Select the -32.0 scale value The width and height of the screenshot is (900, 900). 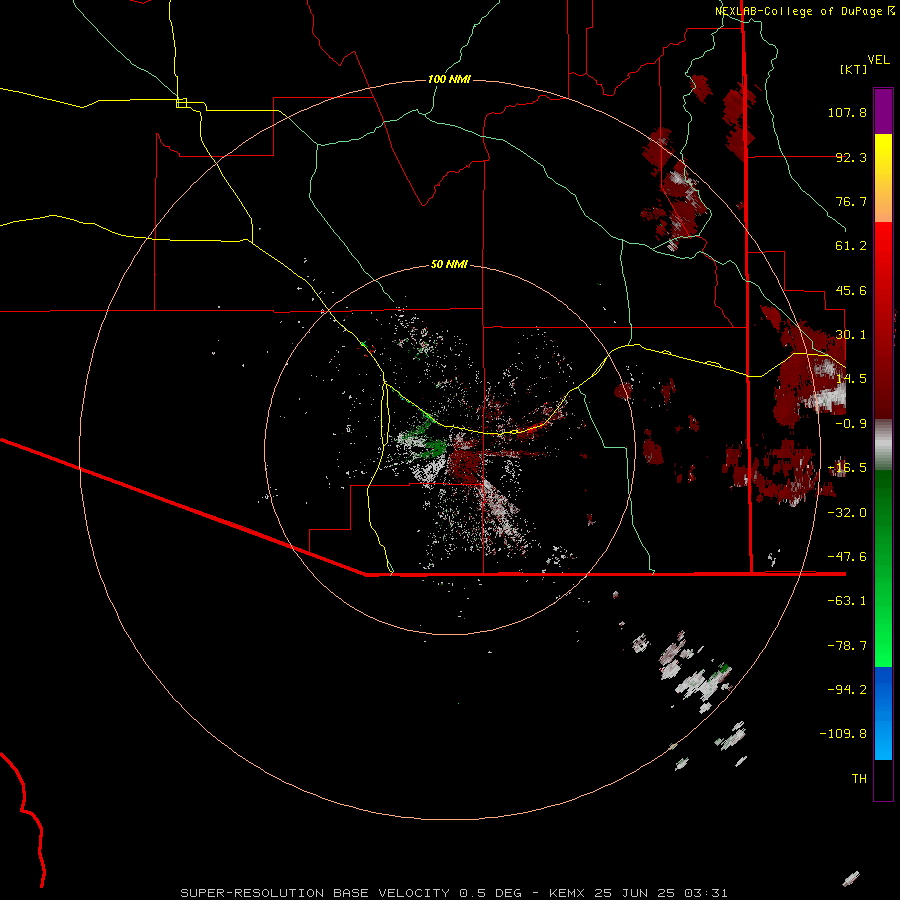tap(847, 513)
